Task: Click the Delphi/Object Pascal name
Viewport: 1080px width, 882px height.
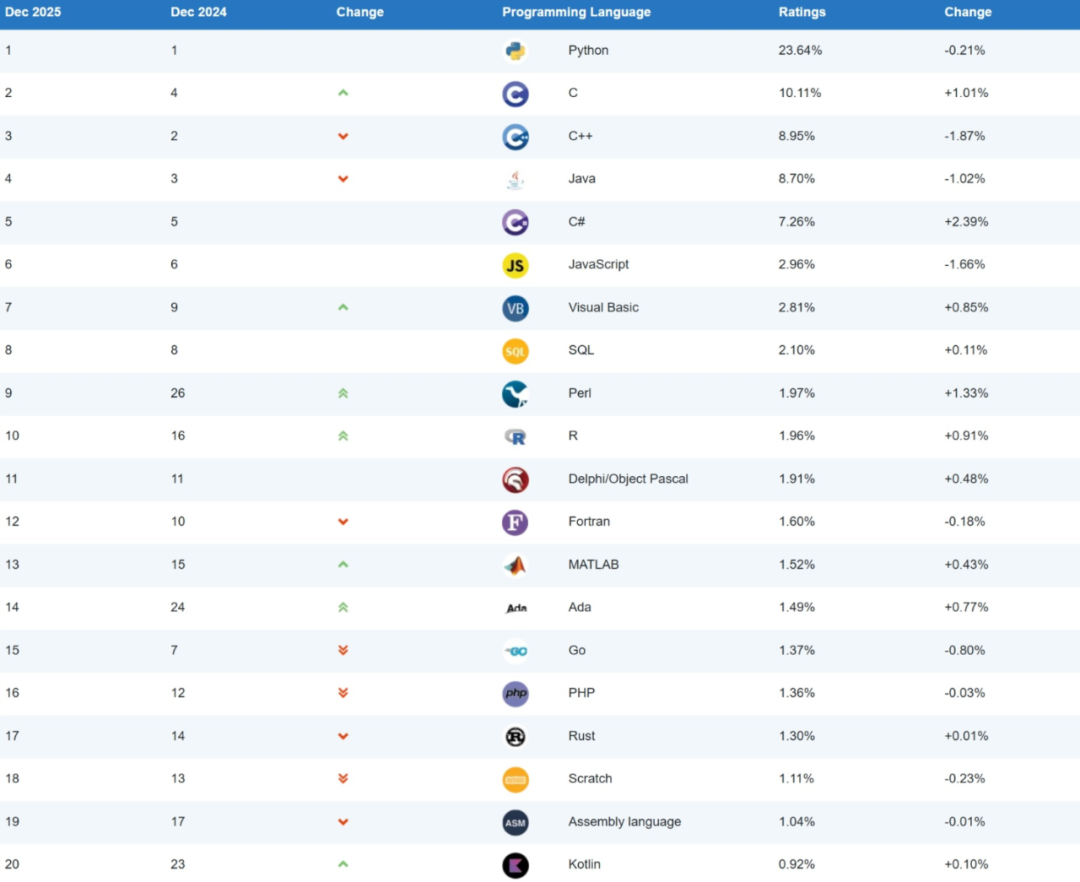Action: 627,479
